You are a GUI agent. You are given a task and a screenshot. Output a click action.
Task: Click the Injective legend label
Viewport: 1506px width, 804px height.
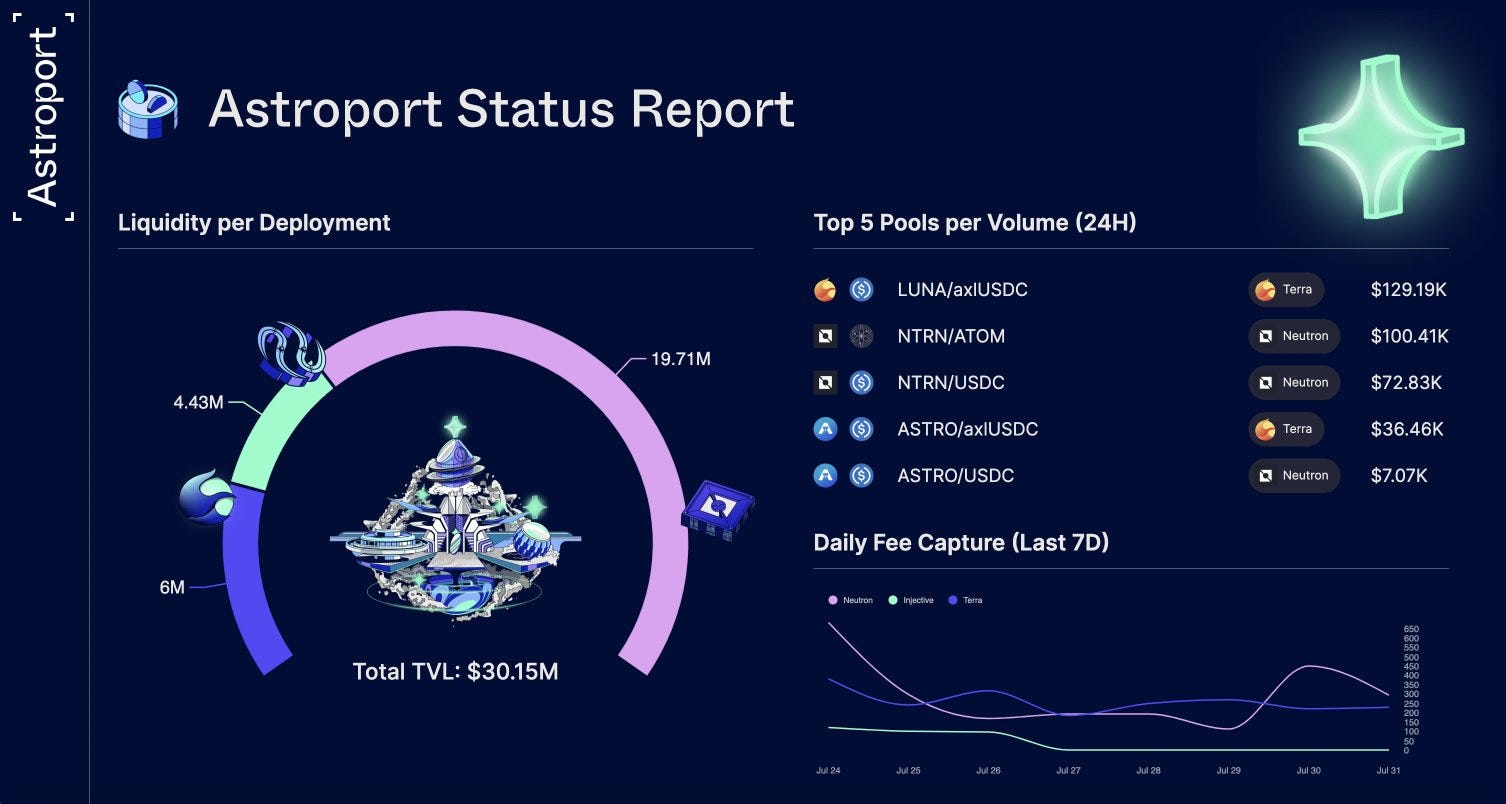tap(918, 600)
